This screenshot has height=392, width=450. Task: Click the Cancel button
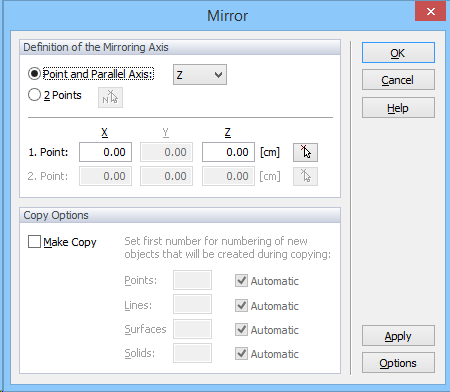398,80
